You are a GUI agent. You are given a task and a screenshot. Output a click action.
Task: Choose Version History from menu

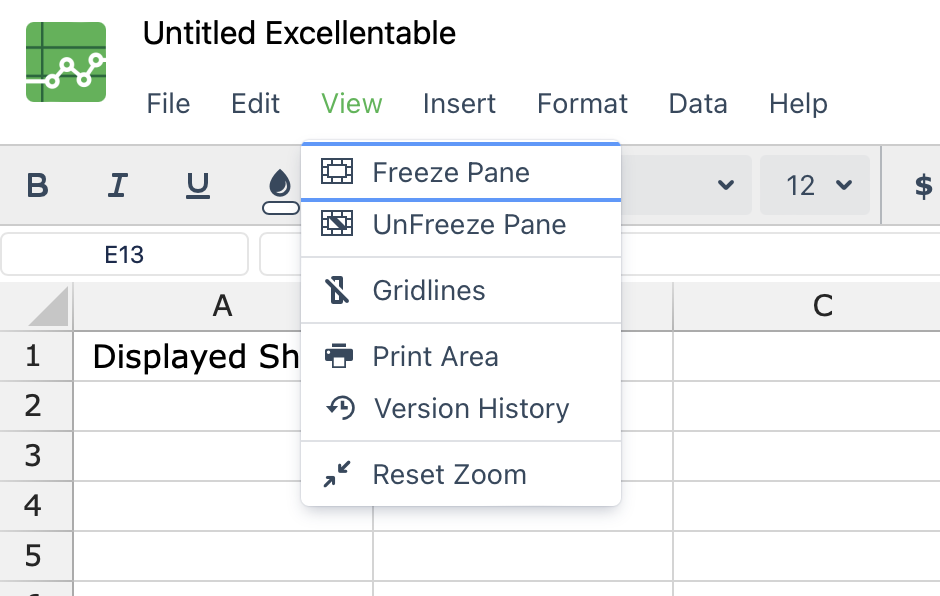pos(460,409)
